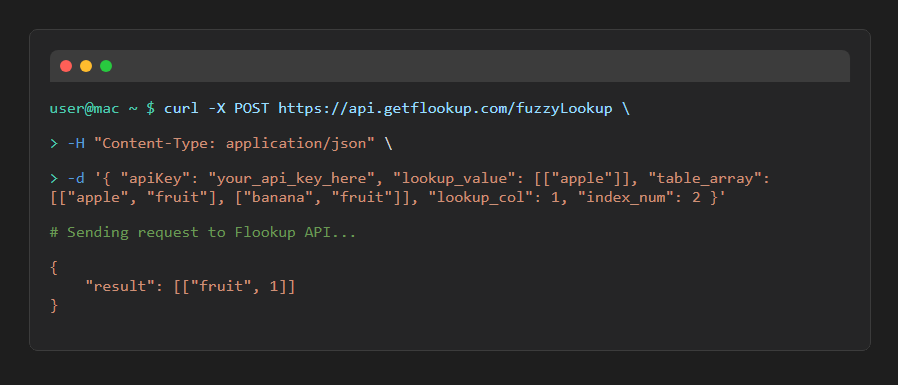
Task: Click the comment "# Sending request to Flookup API..."
Action: [203, 232]
